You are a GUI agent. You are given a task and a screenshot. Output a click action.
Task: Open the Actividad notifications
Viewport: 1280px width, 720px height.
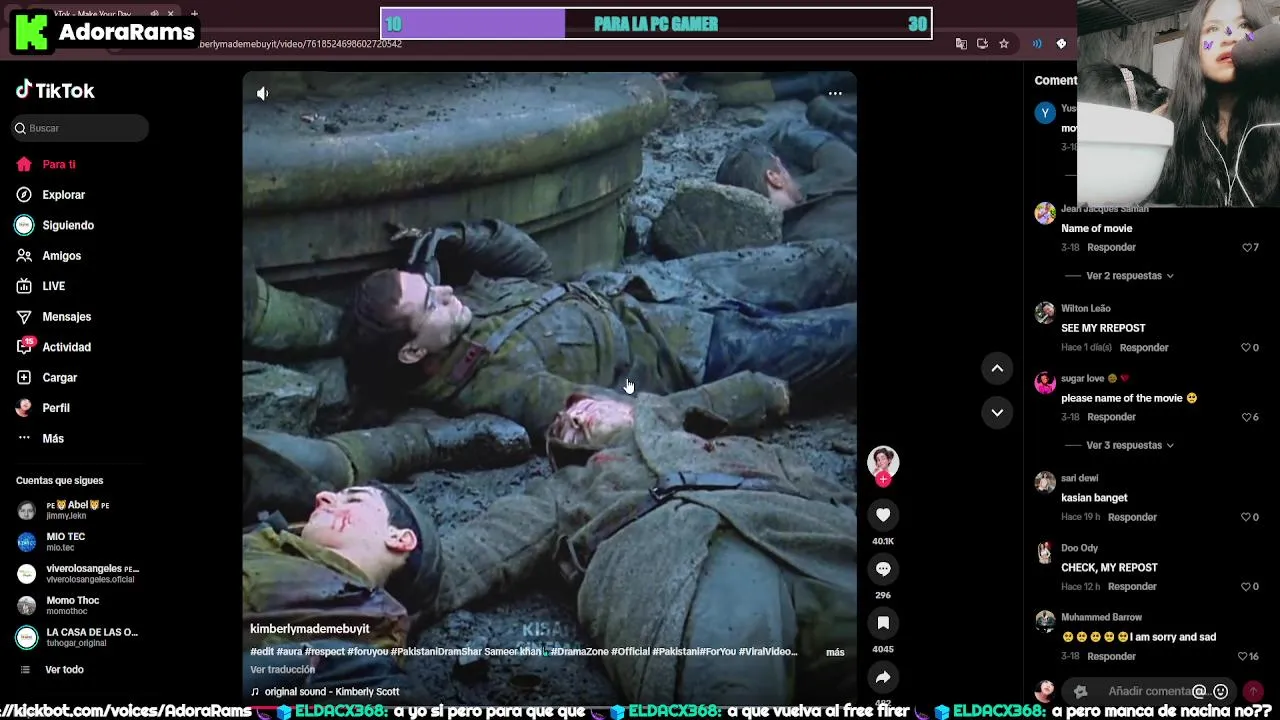click(53, 347)
